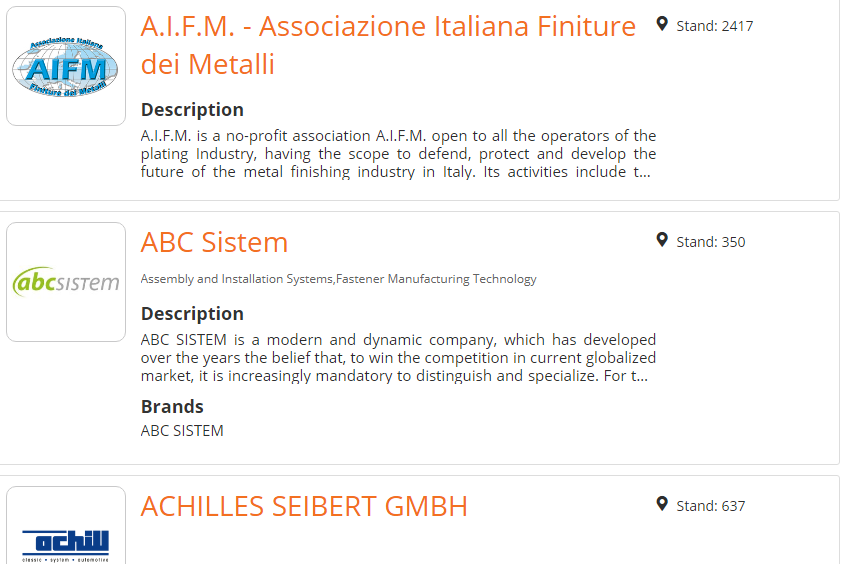Click the Stand: 637 label

(710, 506)
